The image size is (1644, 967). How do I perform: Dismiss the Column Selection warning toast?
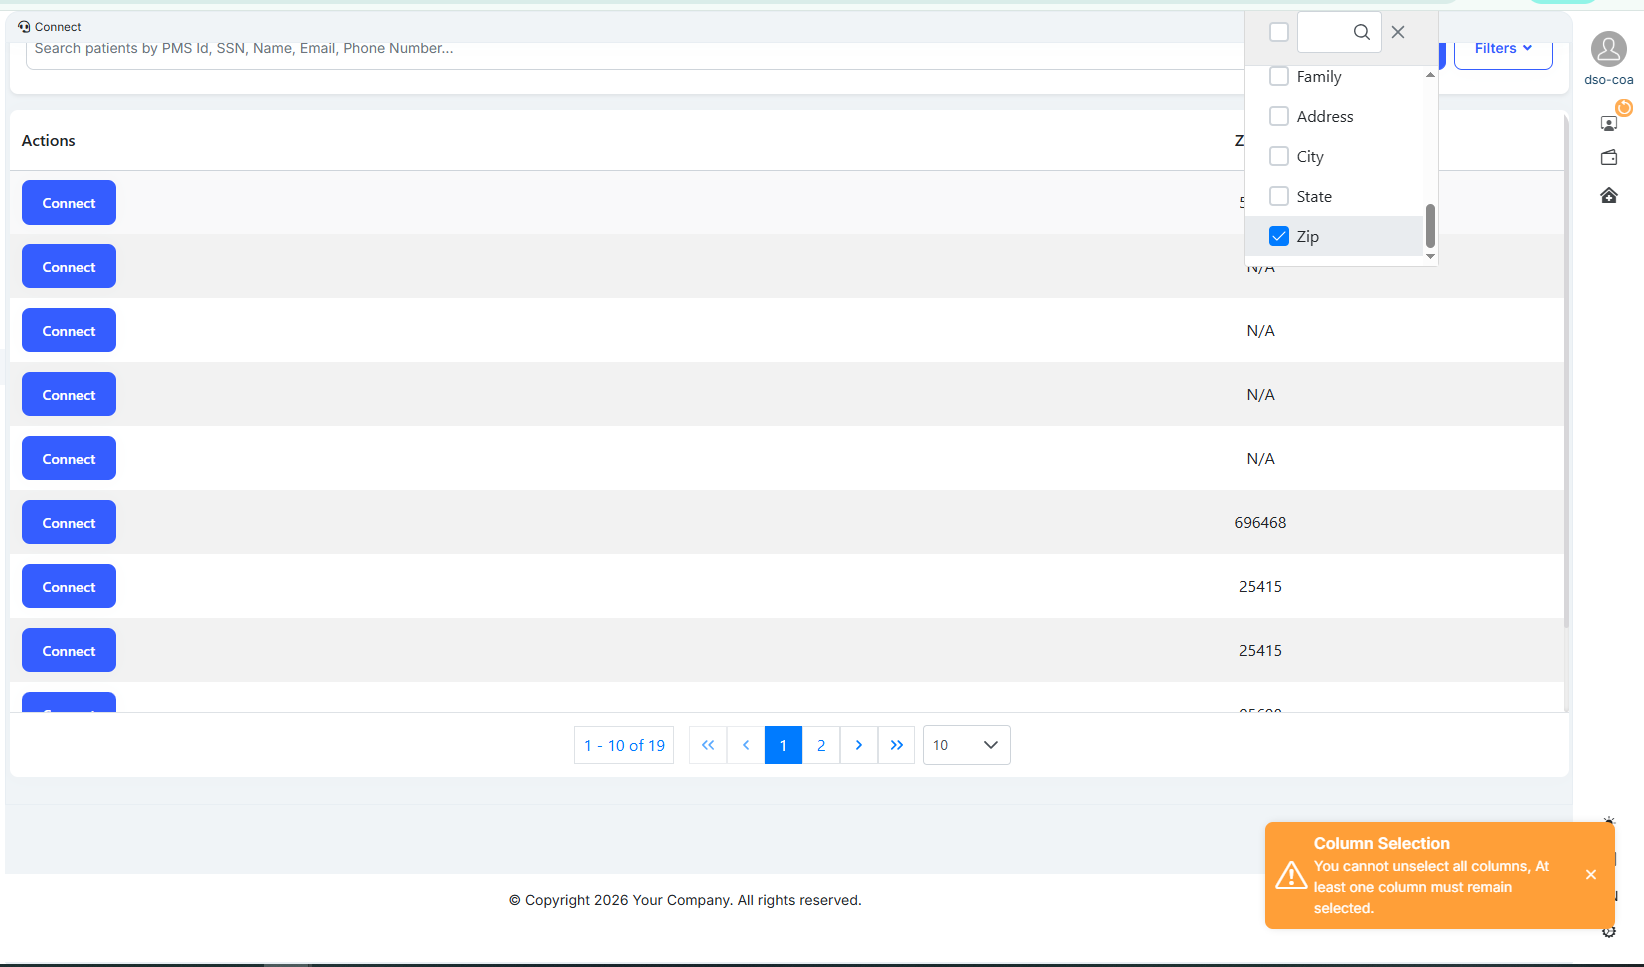pos(1590,875)
